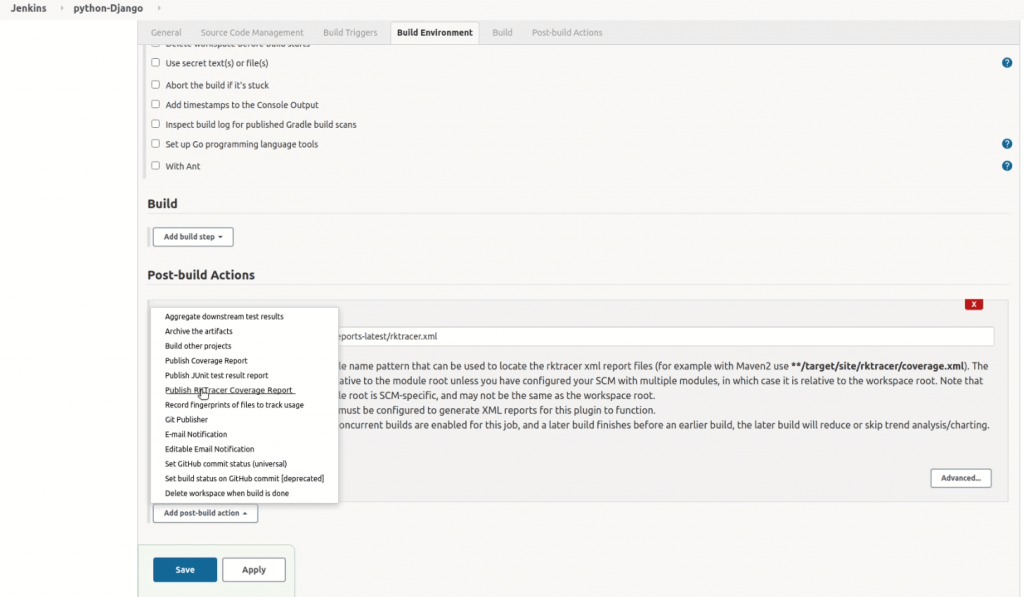
Task: Open the Post-build Actions tab
Action: click(567, 33)
